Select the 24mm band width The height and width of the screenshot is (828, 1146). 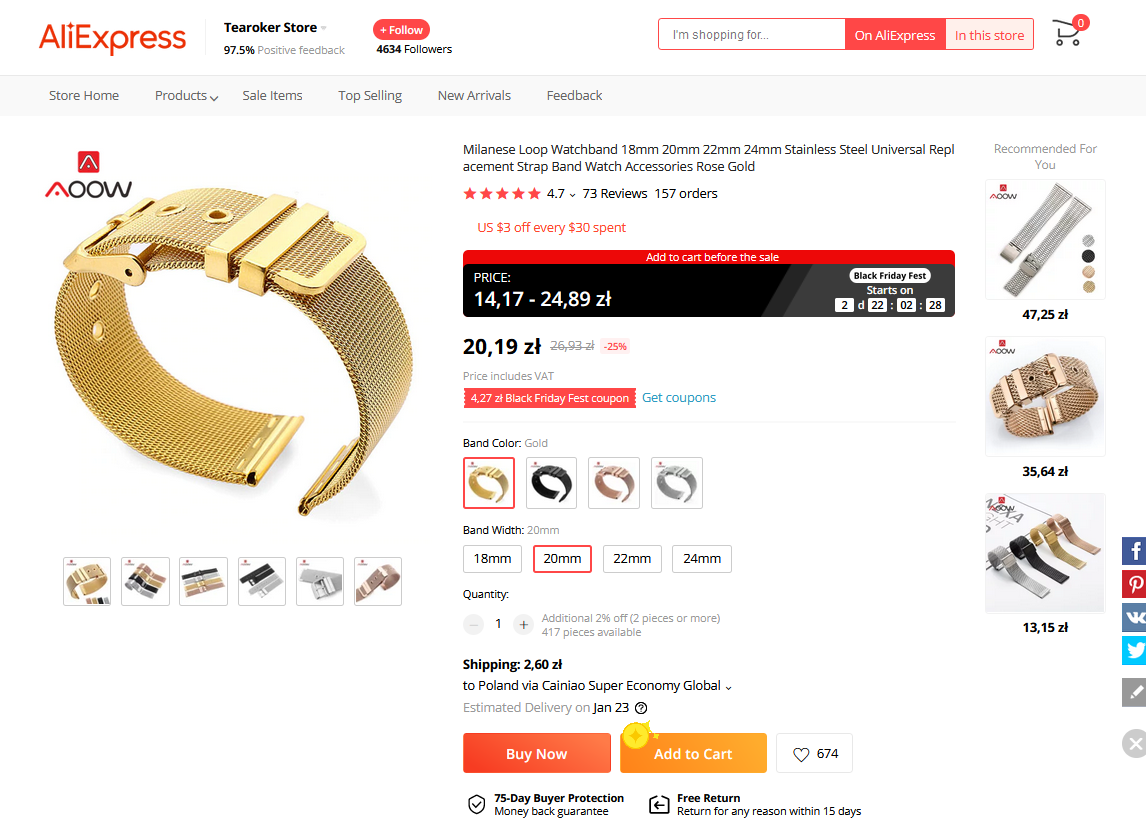pos(702,559)
